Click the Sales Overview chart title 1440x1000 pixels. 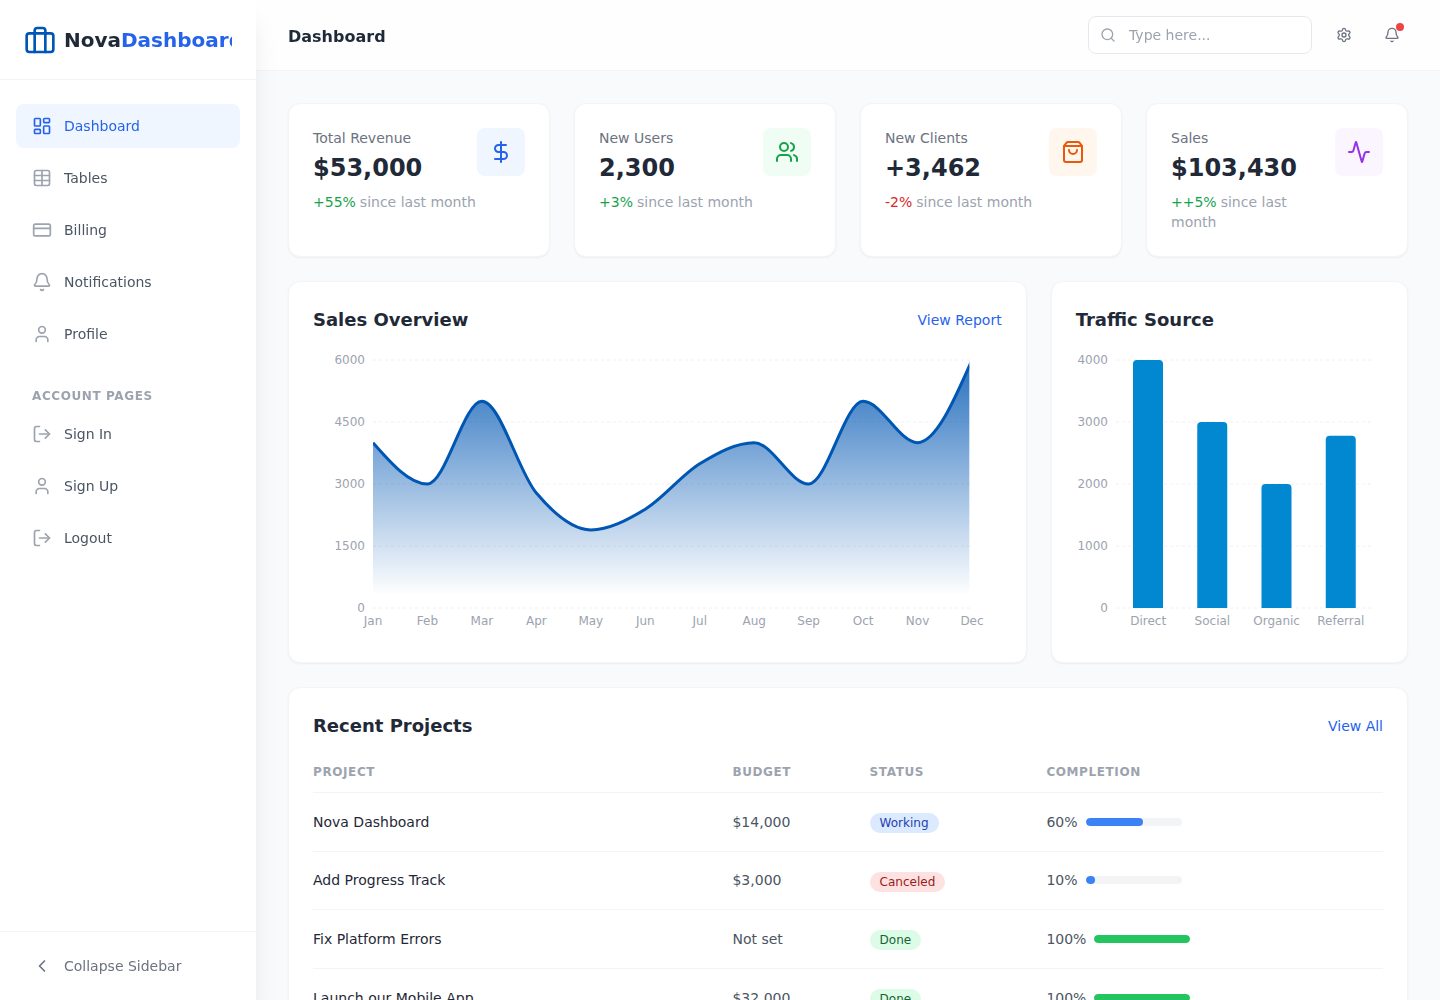pyautogui.click(x=390, y=320)
